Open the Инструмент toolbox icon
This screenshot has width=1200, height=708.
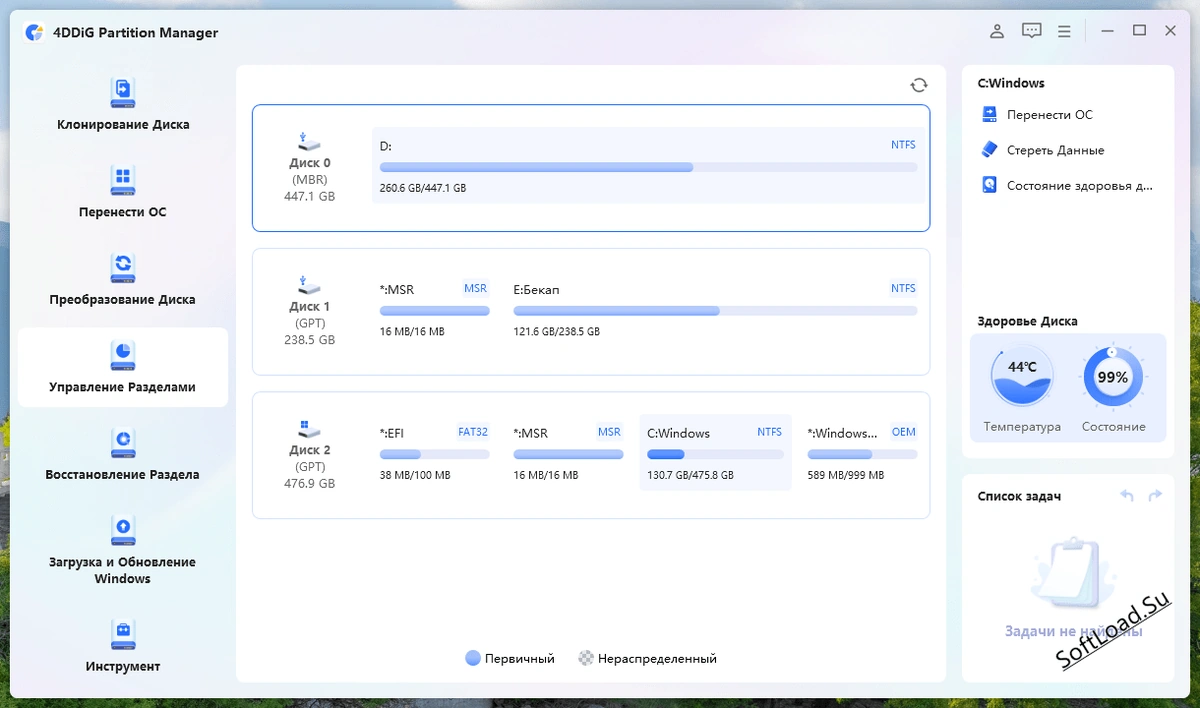[x=122, y=634]
